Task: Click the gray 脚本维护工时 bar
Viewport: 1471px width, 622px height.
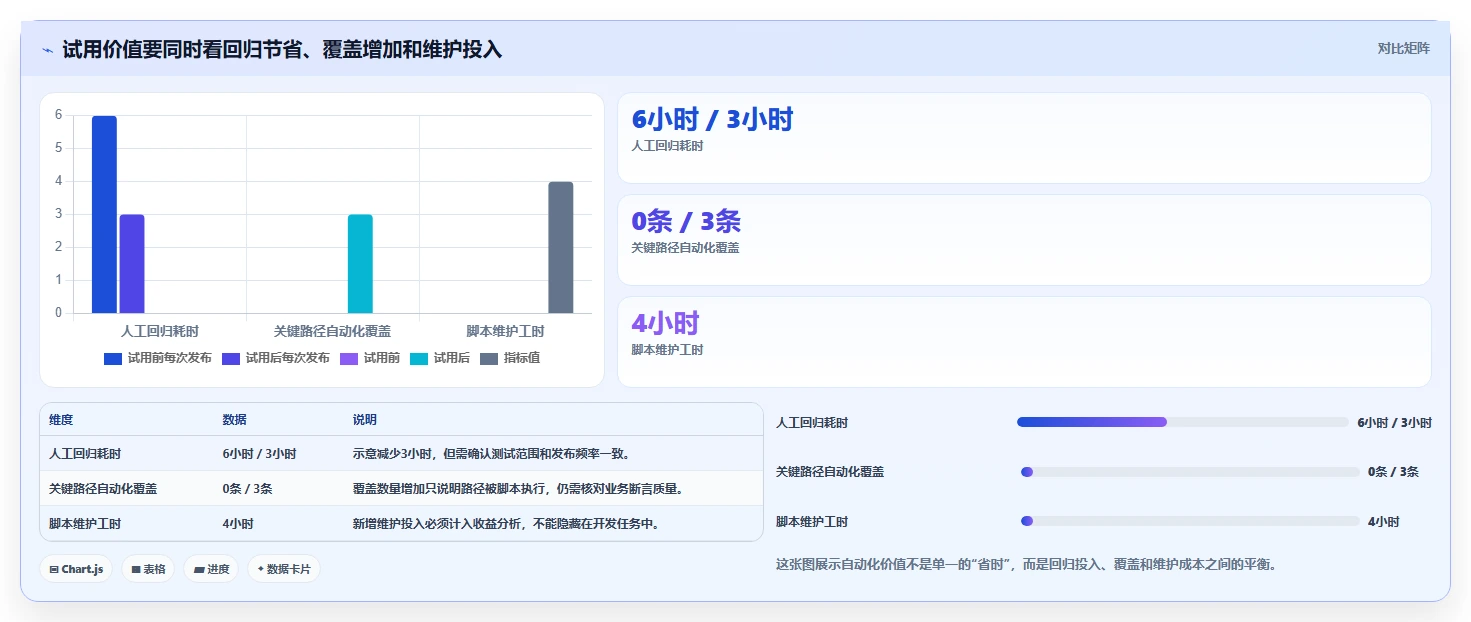Action: (561, 247)
